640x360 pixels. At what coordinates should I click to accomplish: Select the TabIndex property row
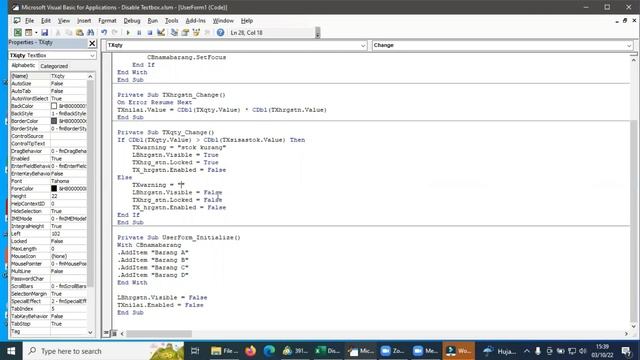coord(48,309)
